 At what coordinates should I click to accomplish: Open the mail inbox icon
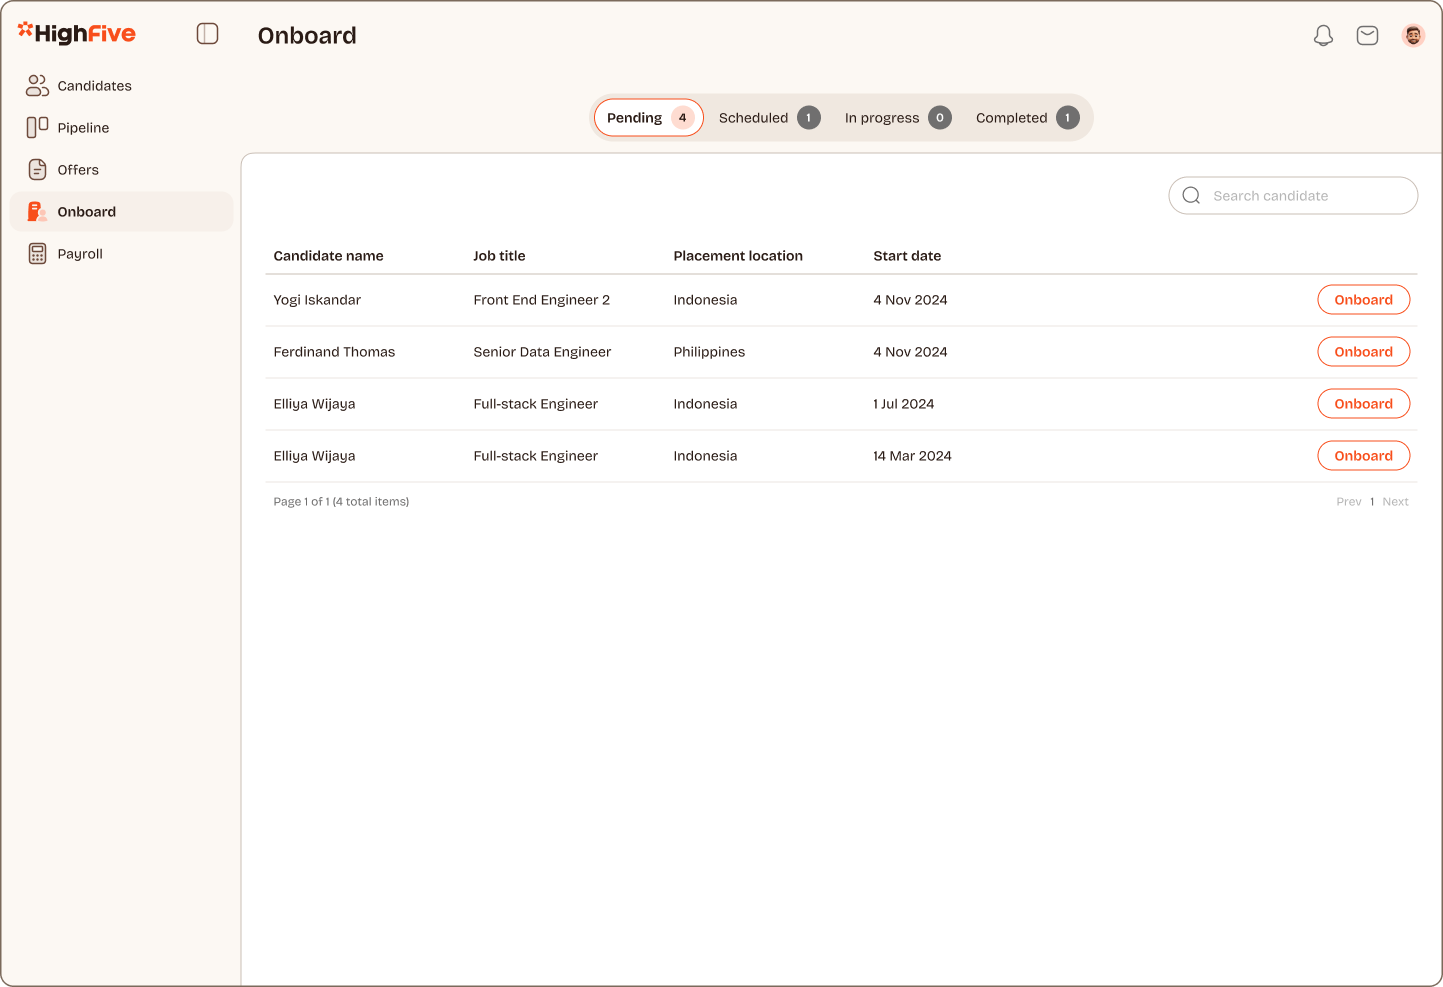coord(1367,36)
